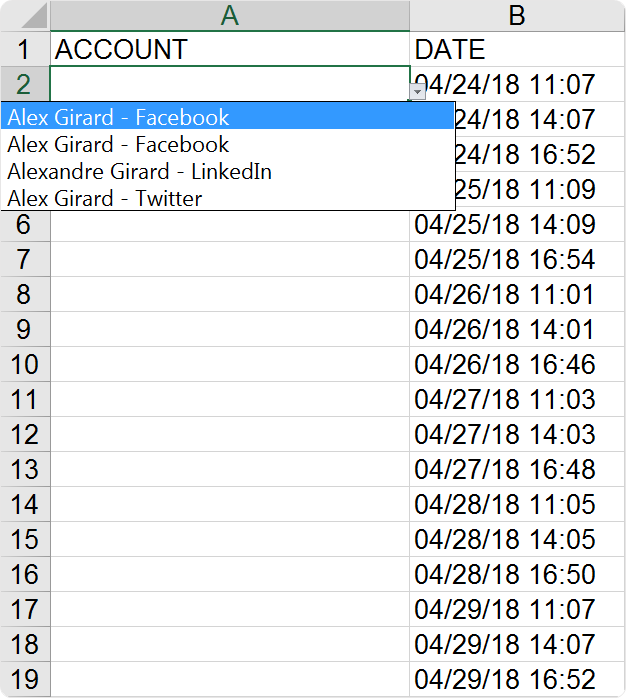This screenshot has height=698, width=626.
Task: Select Alexandre Girard - LinkedIn from the list
Action: point(228,171)
